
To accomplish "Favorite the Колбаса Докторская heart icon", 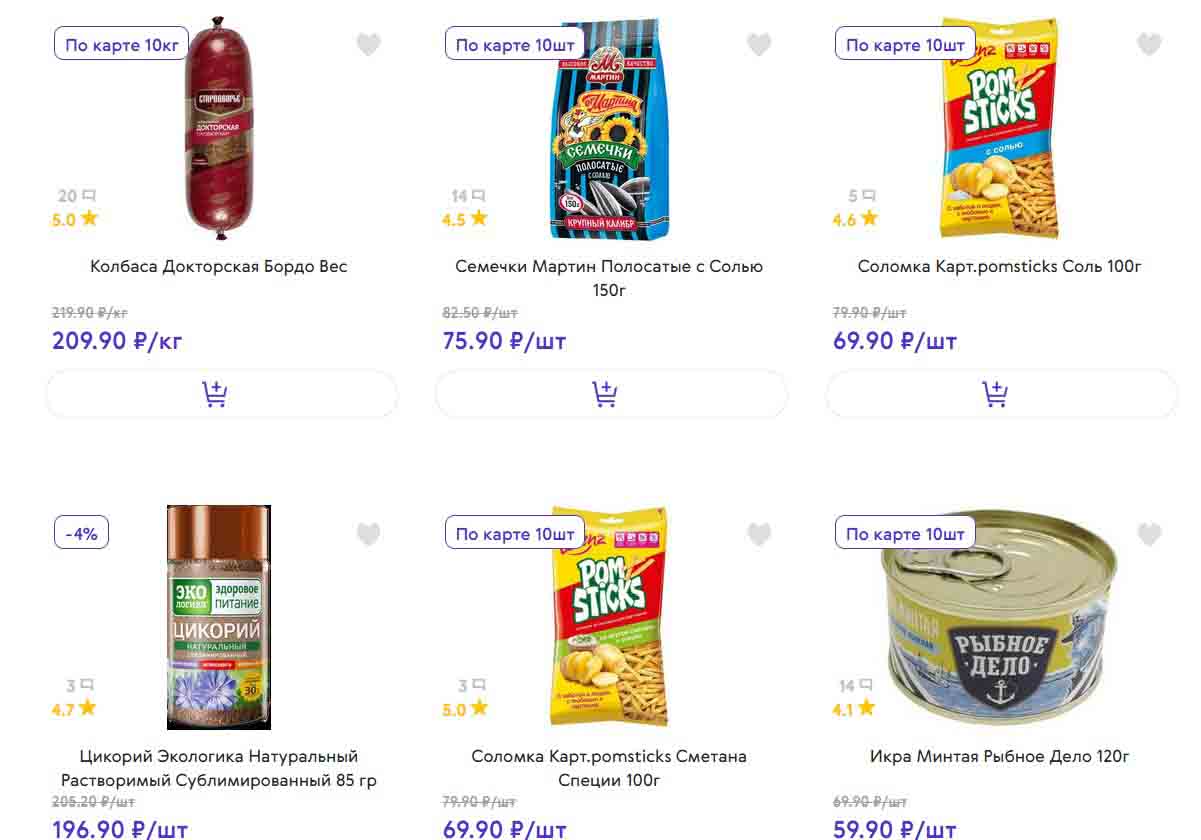I will coord(369,45).
